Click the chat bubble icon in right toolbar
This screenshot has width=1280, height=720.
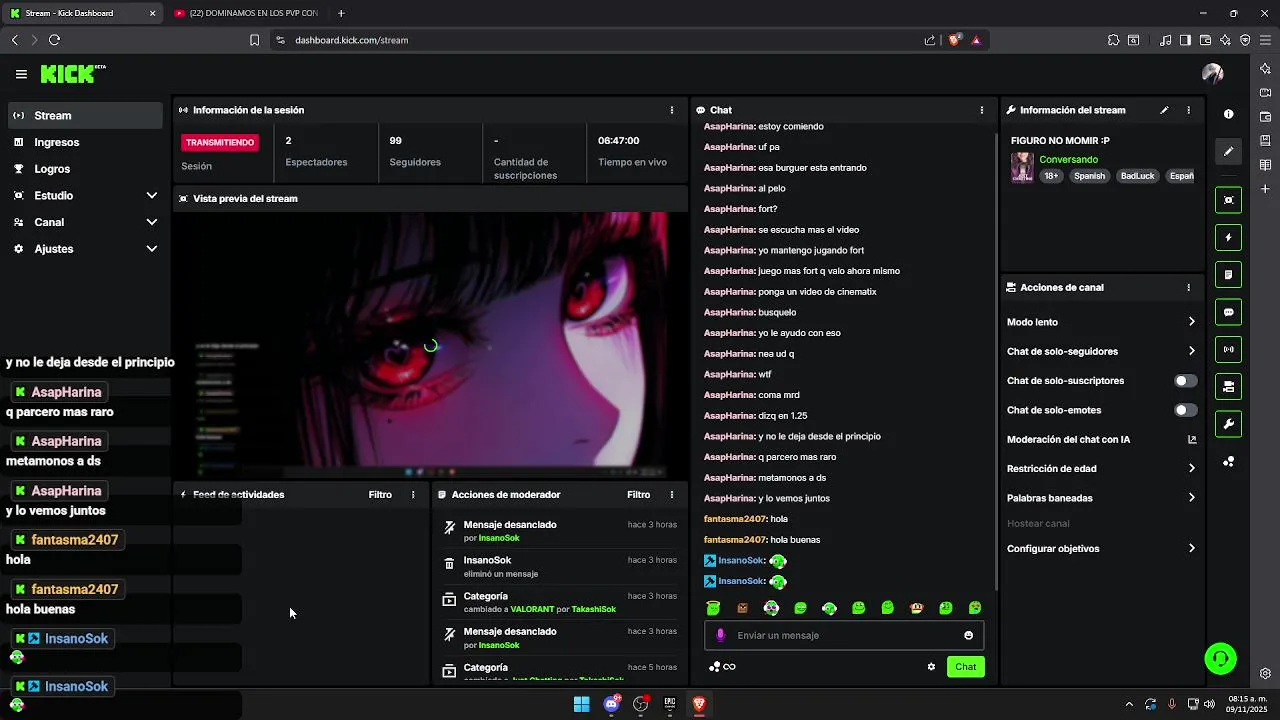click(x=1228, y=312)
